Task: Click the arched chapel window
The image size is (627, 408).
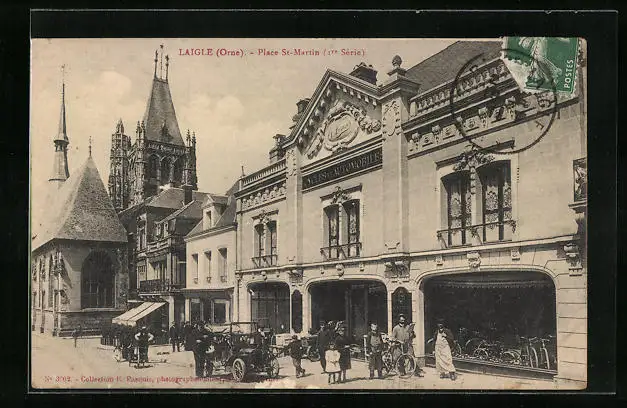Action: [97, 280]
